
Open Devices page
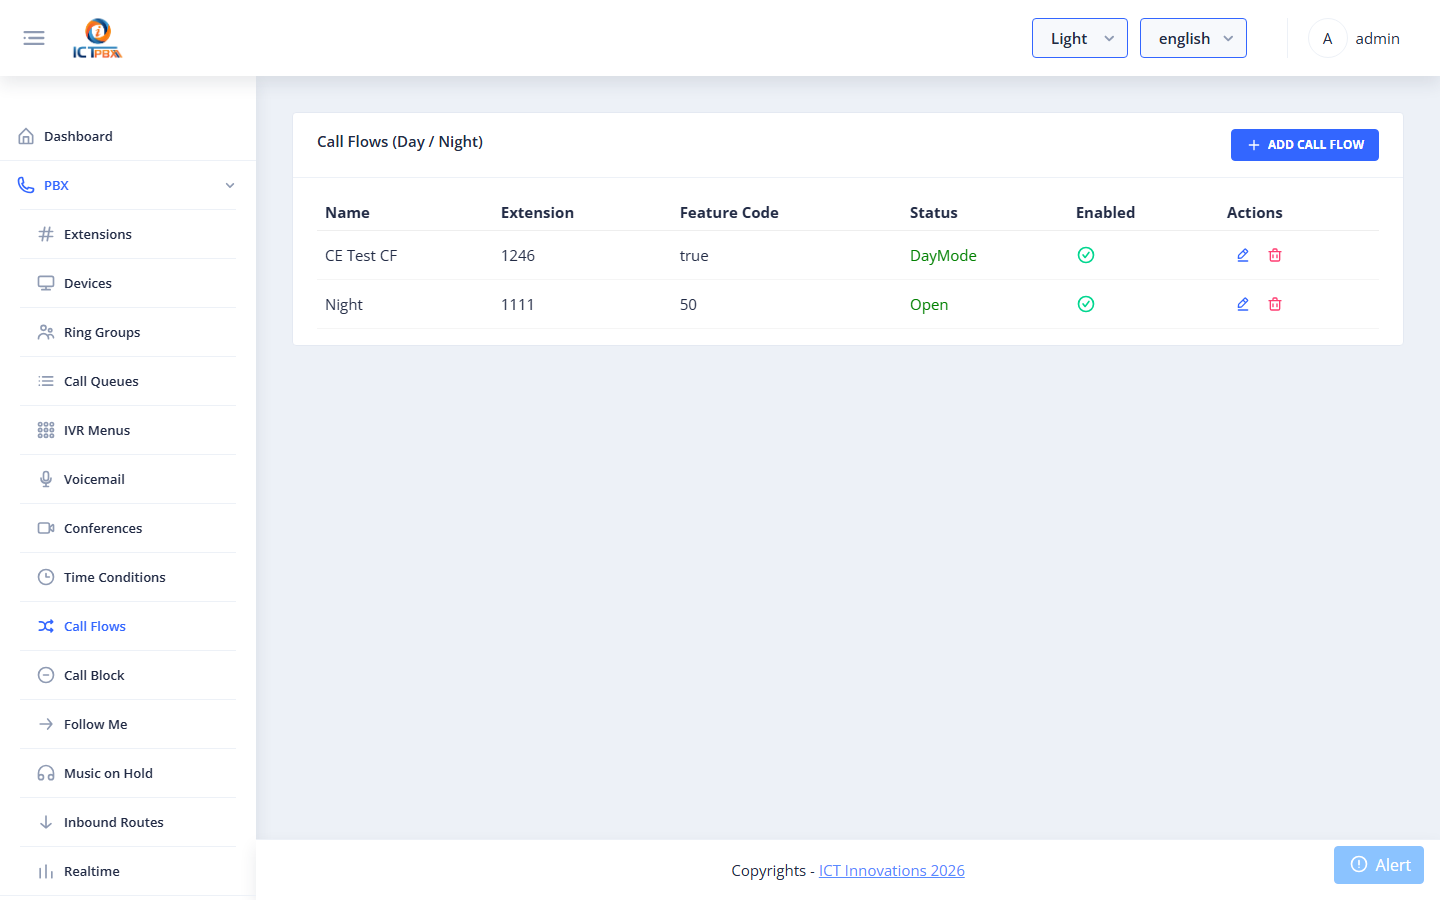[x=88, y=283]
